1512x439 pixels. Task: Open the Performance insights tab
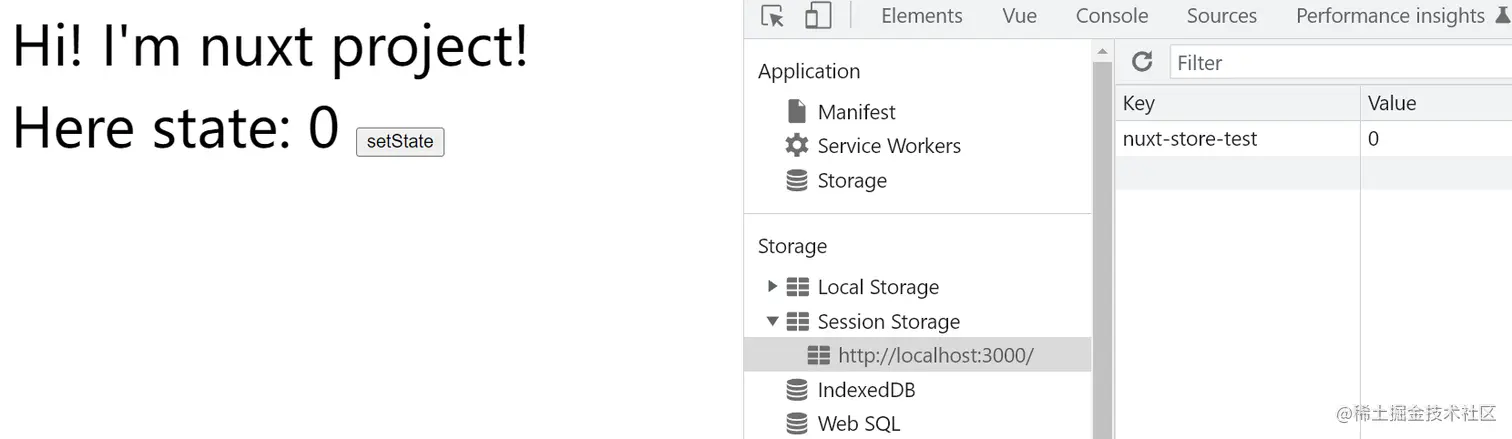click(1390, 16)
